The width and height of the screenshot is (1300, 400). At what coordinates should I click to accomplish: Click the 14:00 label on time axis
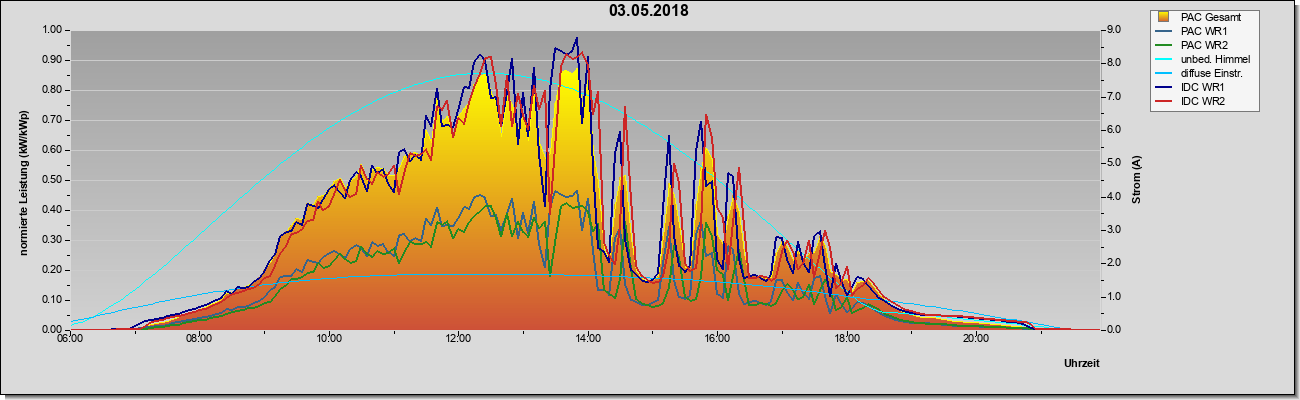tap(588, 339)
